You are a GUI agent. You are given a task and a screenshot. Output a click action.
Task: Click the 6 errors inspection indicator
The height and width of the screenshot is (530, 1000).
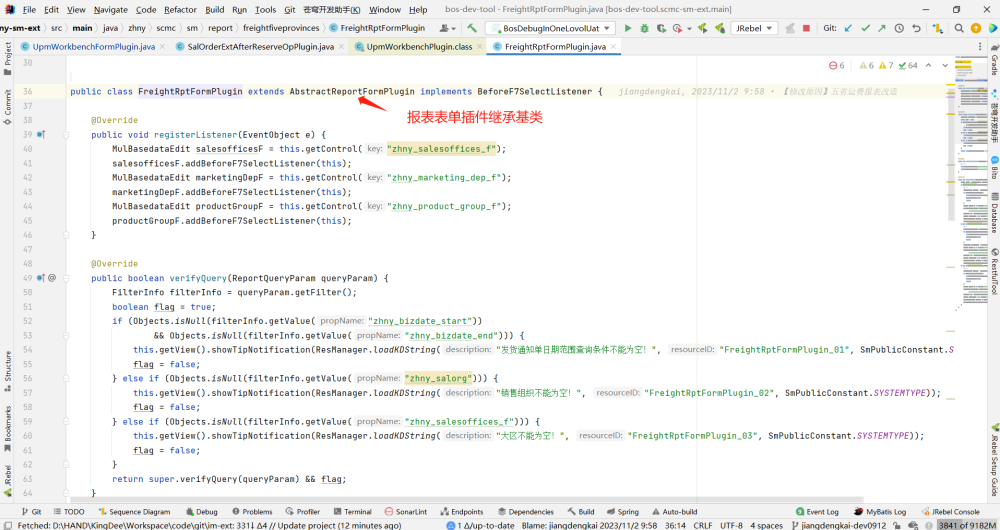(837, 65)
